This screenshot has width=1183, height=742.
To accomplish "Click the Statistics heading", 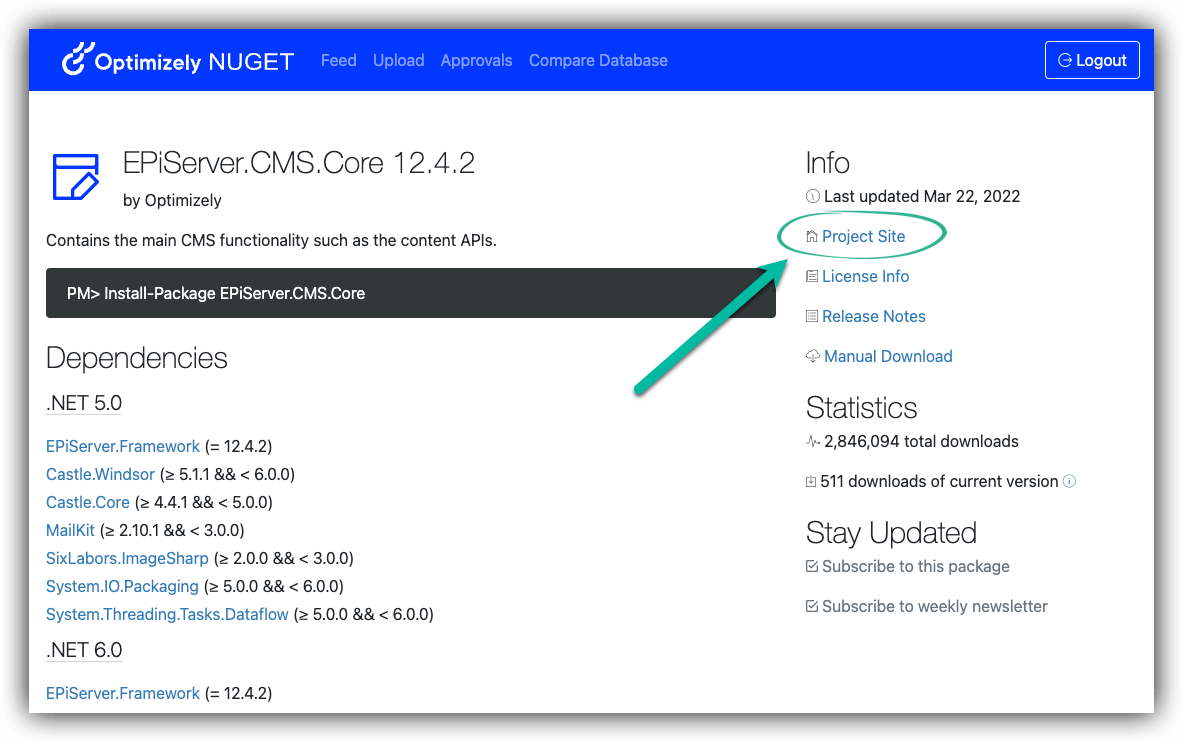I will [861, 408].
